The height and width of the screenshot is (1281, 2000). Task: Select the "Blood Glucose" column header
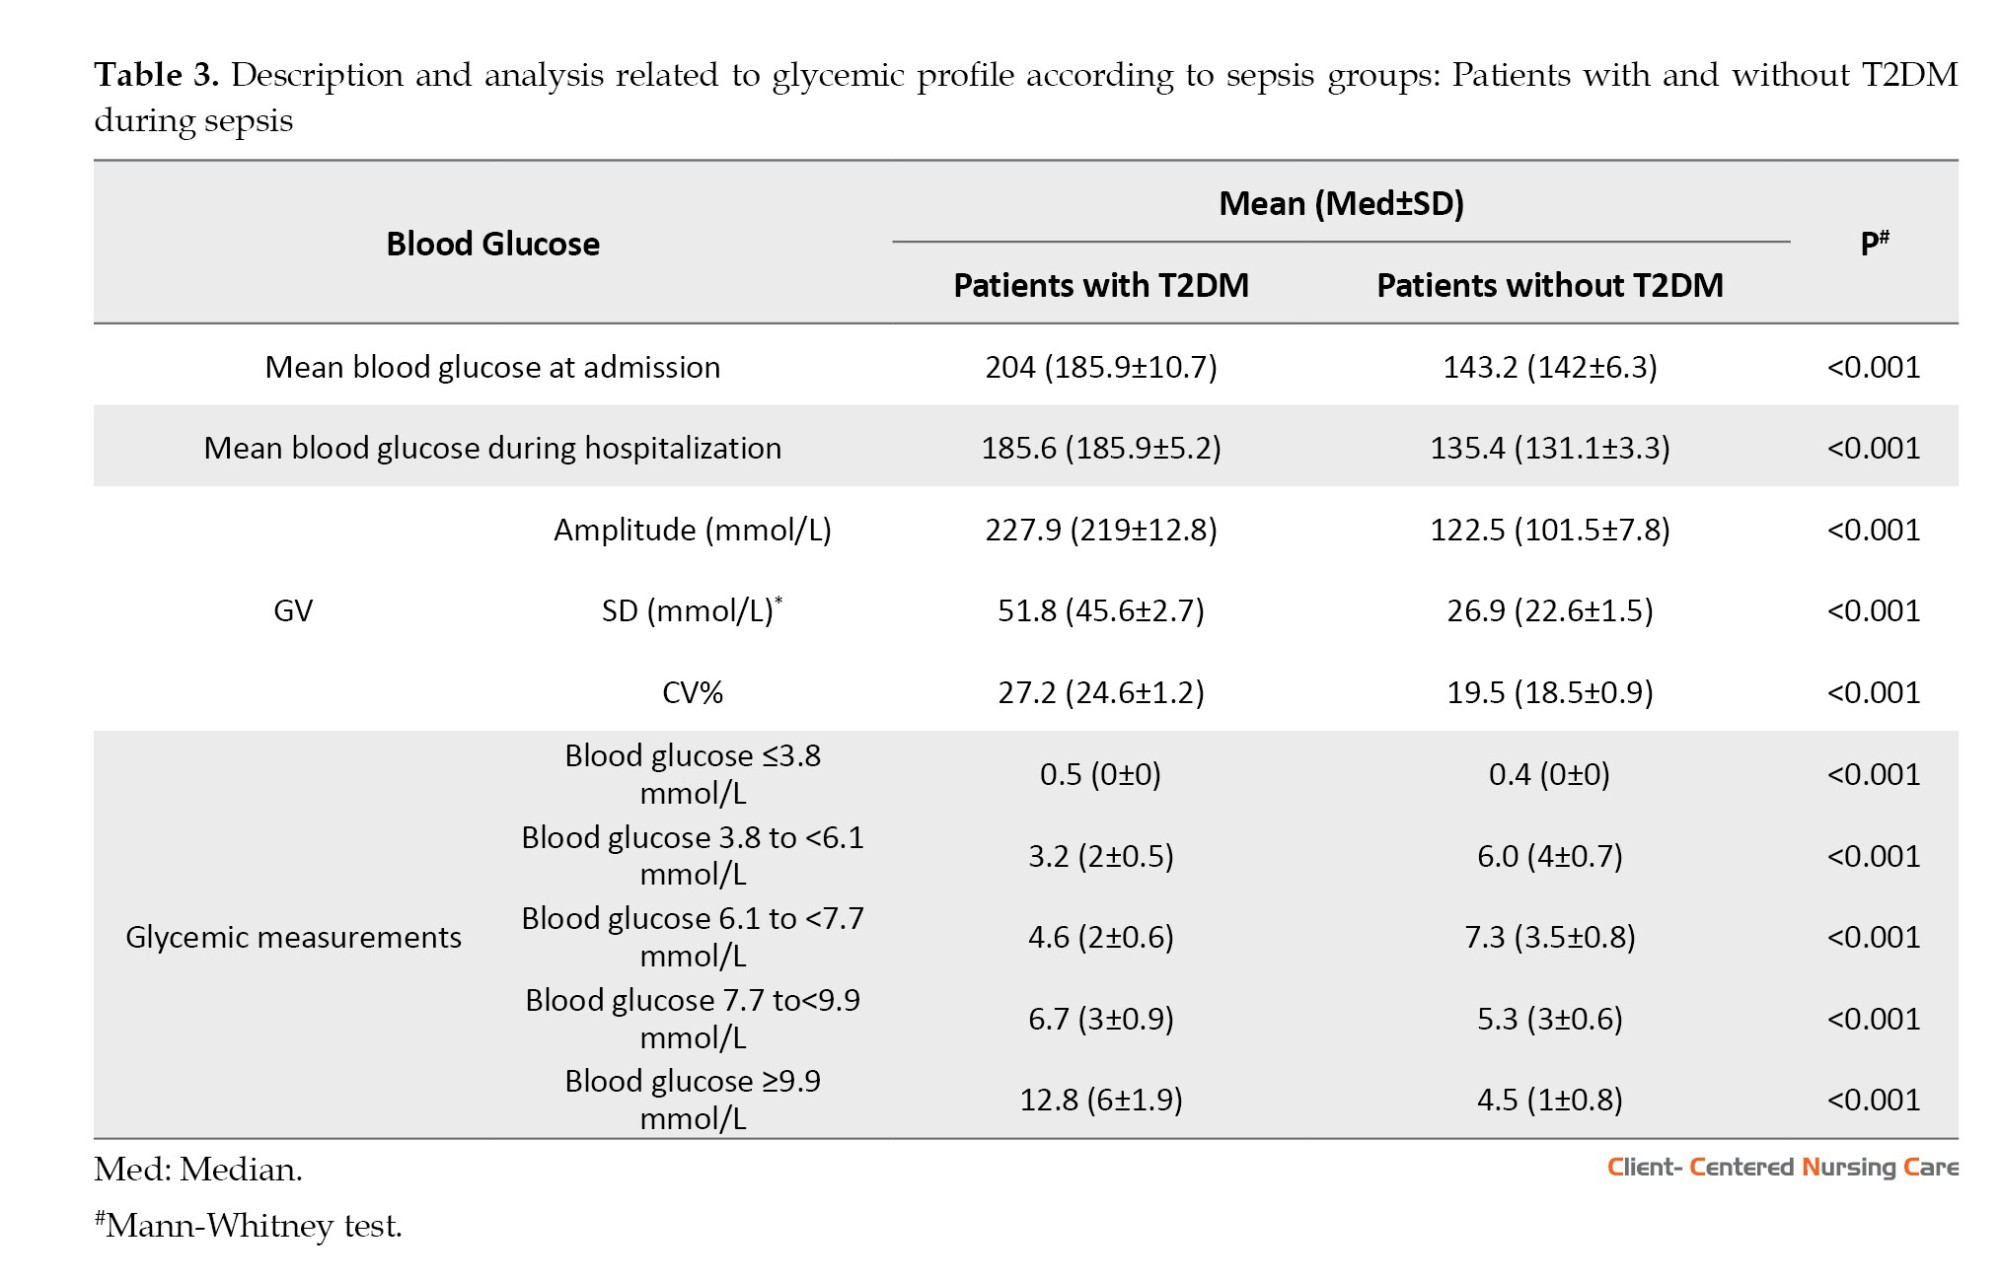click(x=493, y=244)
